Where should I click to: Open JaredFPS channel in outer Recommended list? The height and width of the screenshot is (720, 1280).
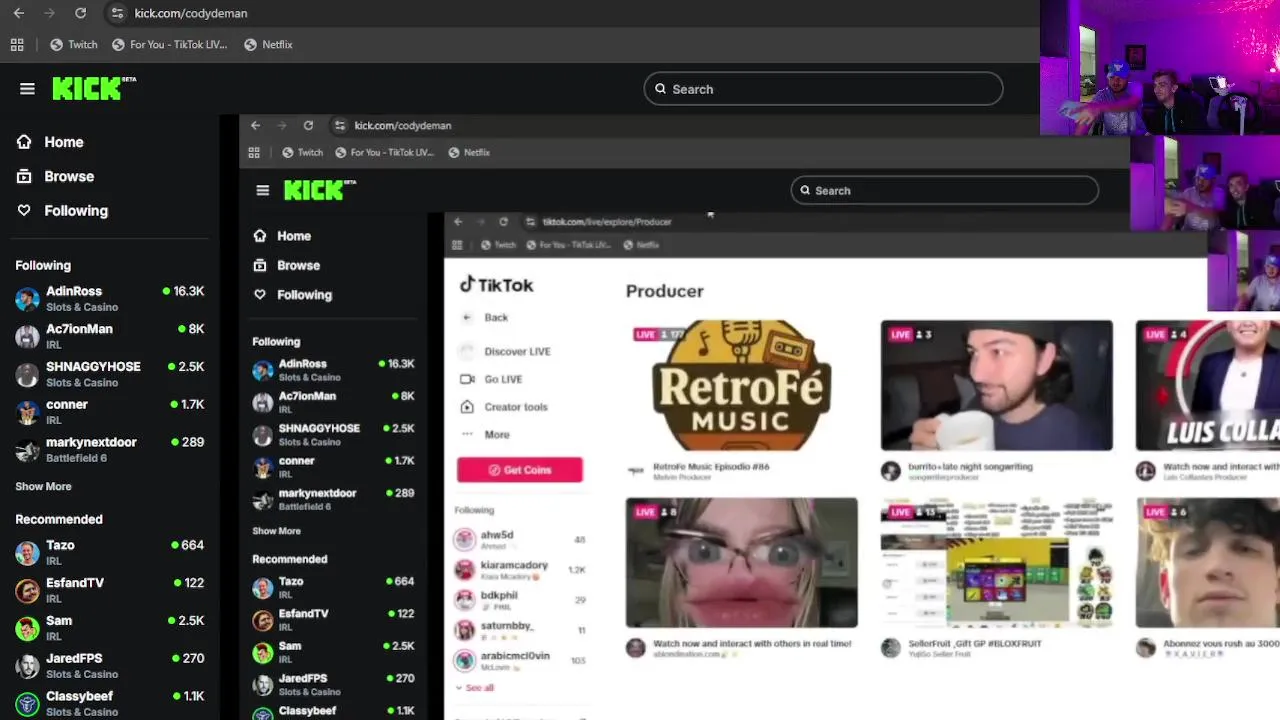(x=110, y=666)
